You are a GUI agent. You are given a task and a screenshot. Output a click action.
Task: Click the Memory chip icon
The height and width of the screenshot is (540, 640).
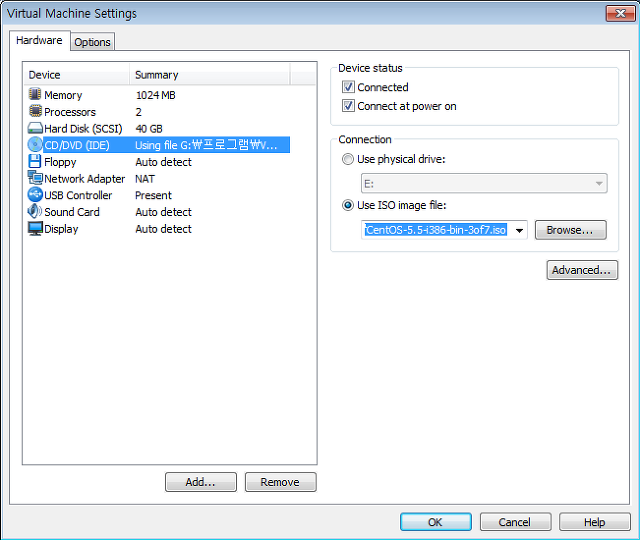pos(35,94)
